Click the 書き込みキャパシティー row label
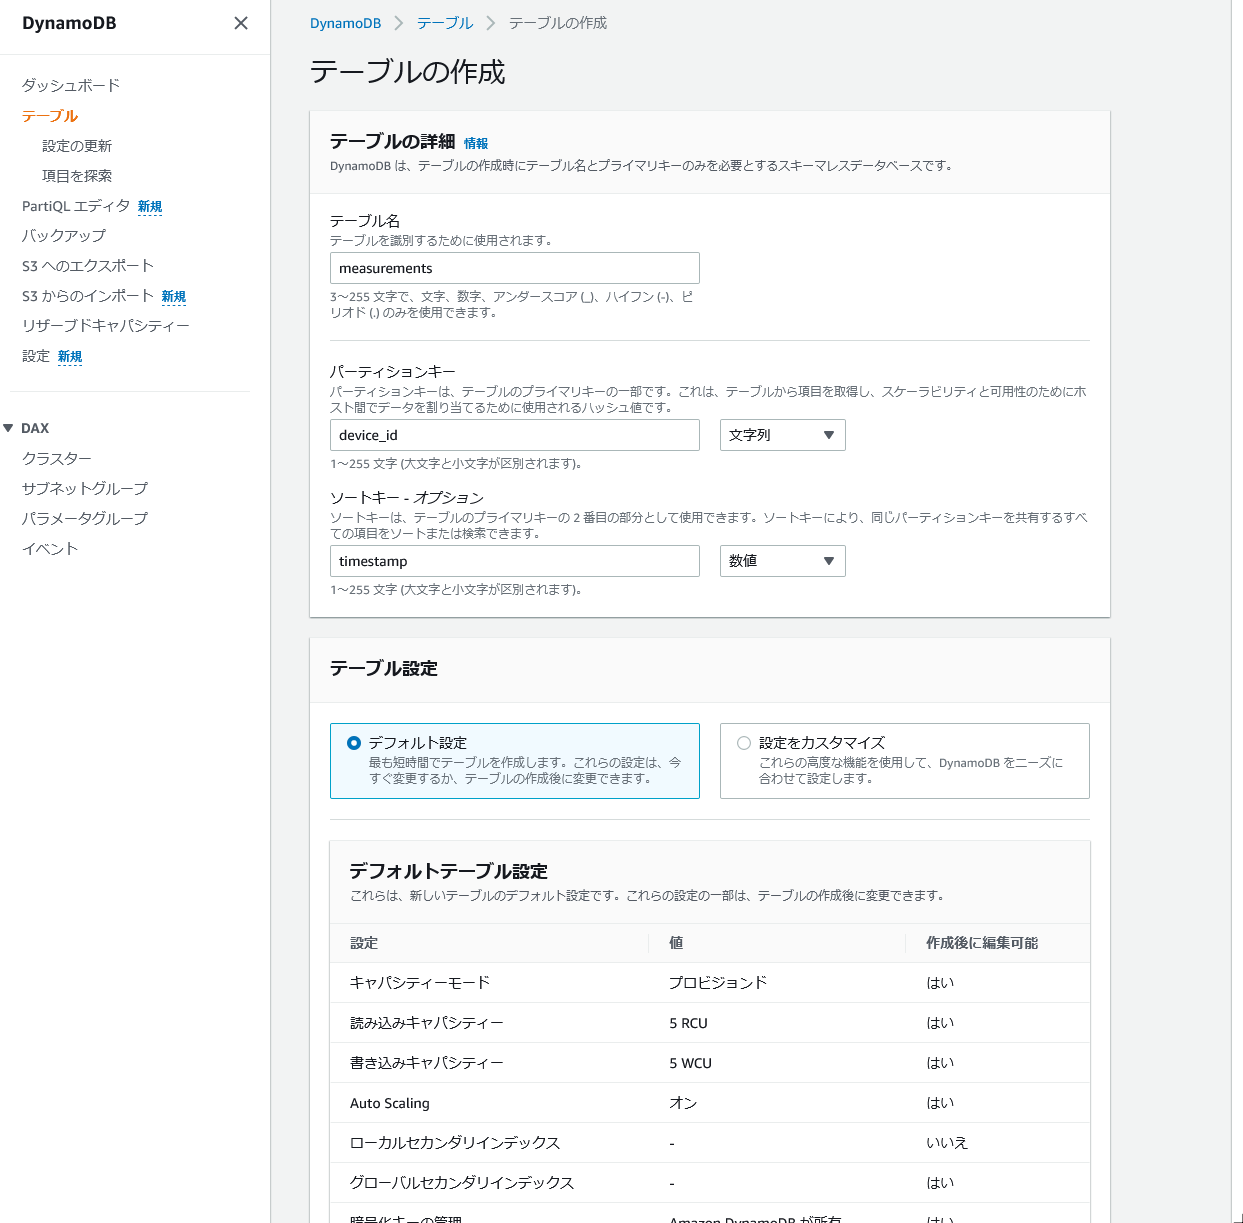Viewport: 1243px width, 1223px height. [x=427, y=1063]
